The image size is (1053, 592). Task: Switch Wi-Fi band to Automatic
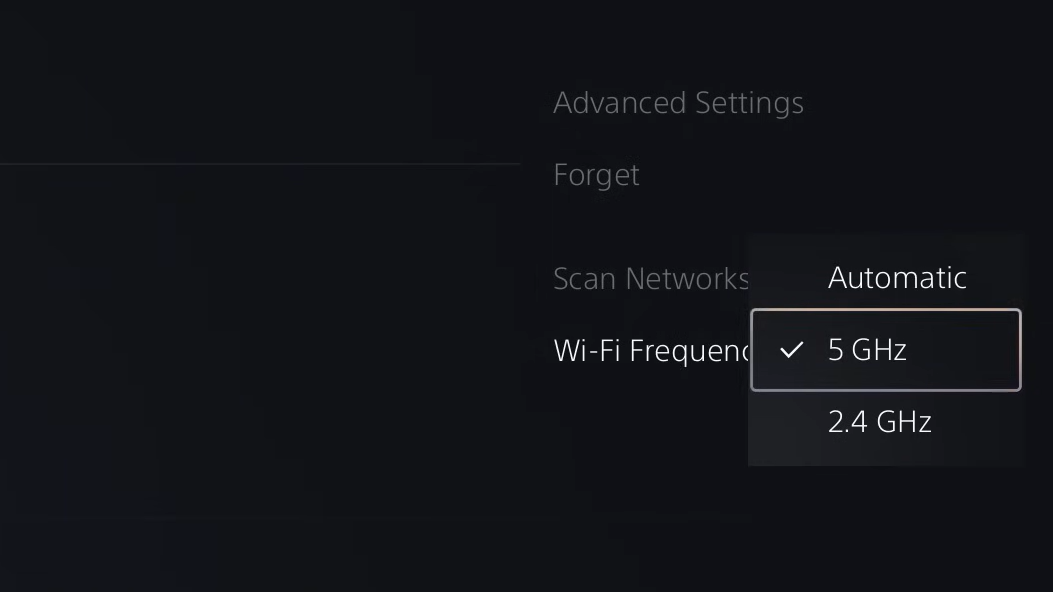click(x=896, y=277)
